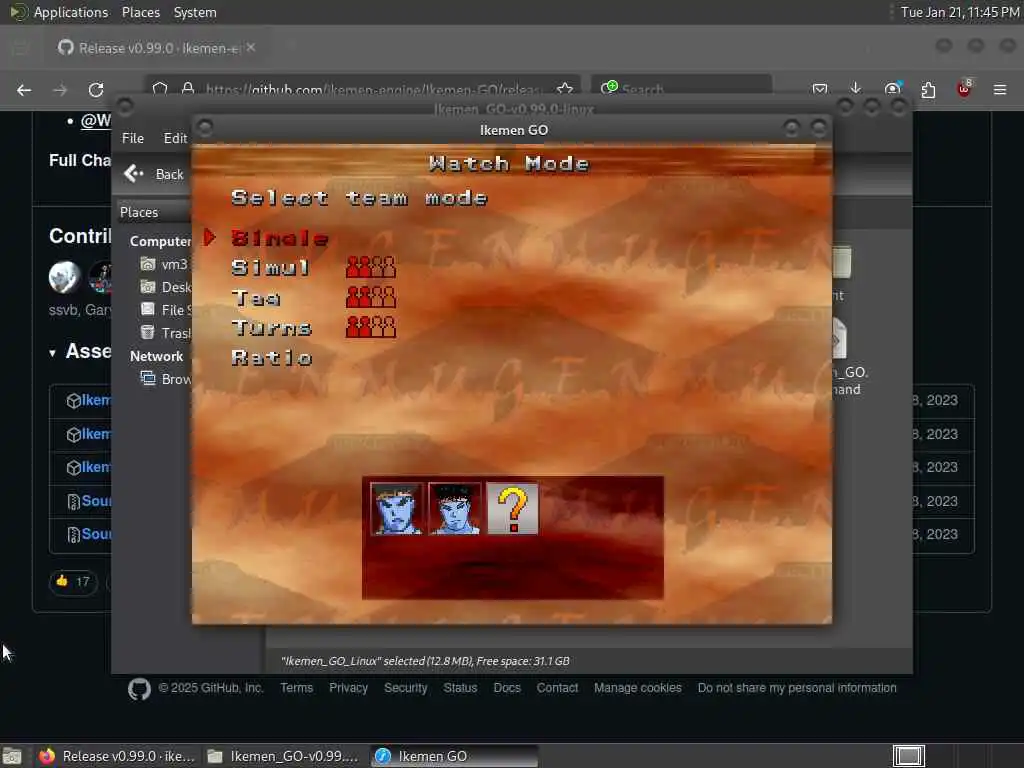Open File menu in file manager
Viewport: 1024px width, 768px height.
click(x=133, y=138)
